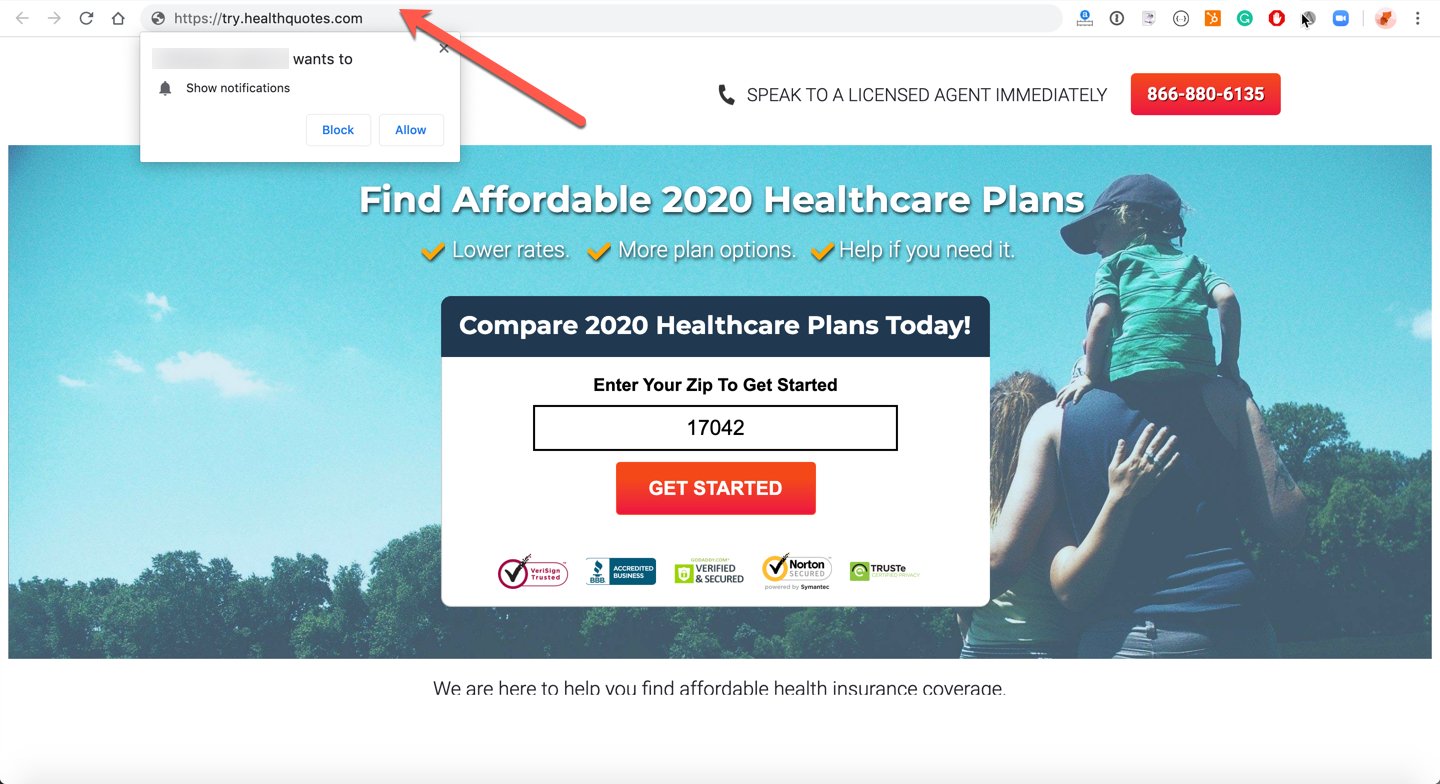Click the address bar URL try.healthquotes.com
This screenshot has height=784, width=1440.
(x=268, y=18)
